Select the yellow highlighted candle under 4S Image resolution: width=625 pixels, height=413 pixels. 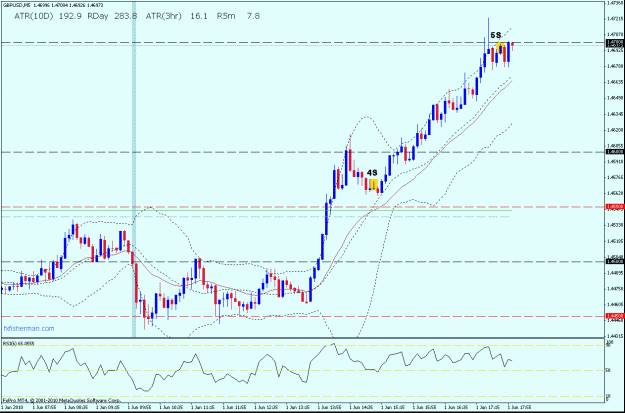point(373,185)
